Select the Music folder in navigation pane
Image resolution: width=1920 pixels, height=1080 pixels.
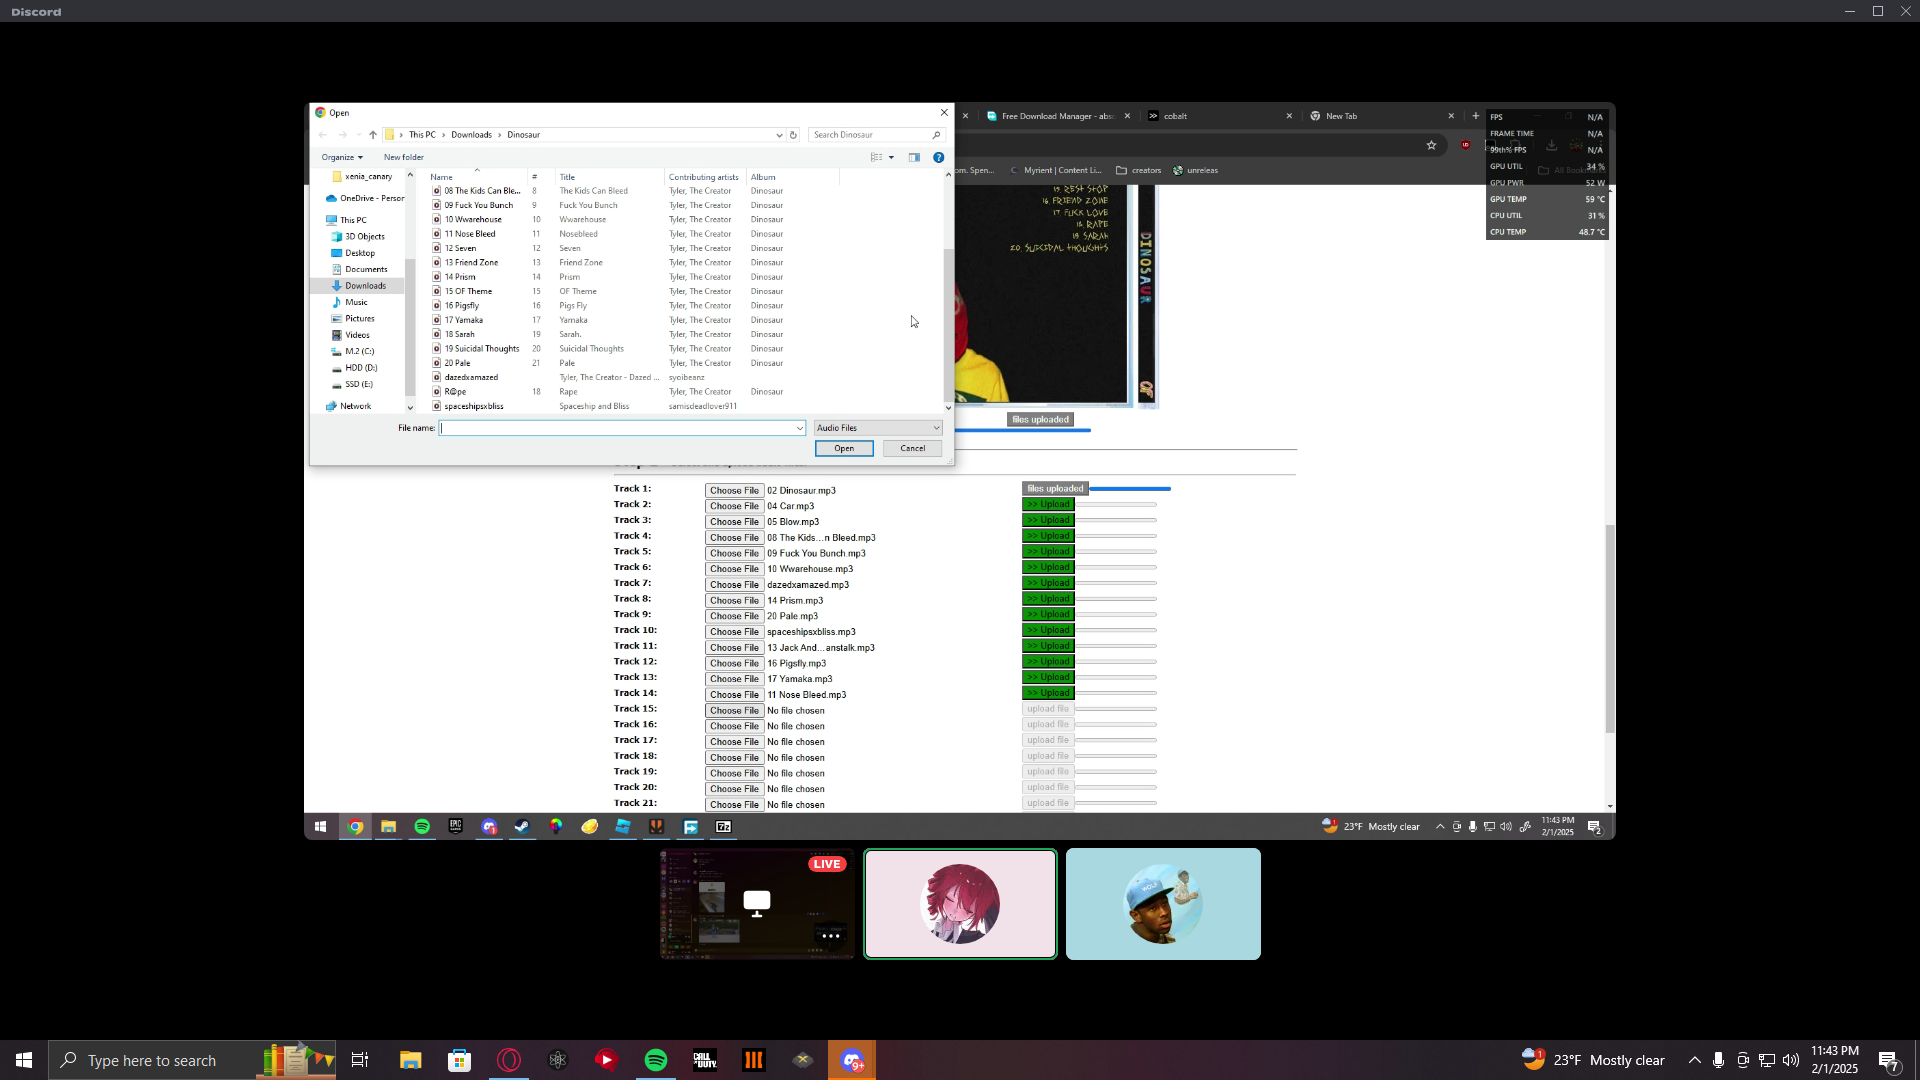tap(356, 302)
